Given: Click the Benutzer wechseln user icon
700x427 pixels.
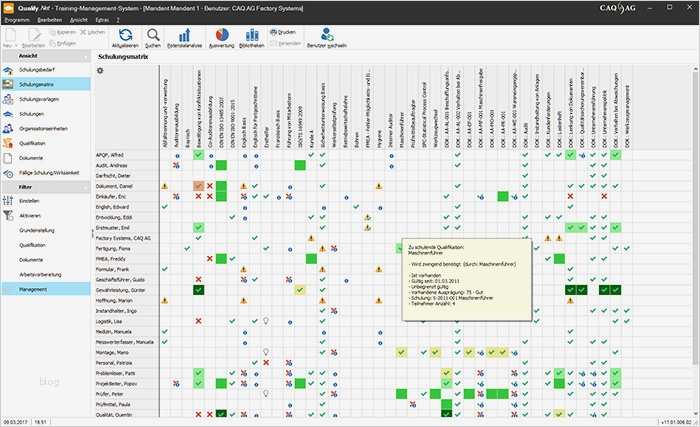Looking at the screenshot, I should [x=327, y=35].
